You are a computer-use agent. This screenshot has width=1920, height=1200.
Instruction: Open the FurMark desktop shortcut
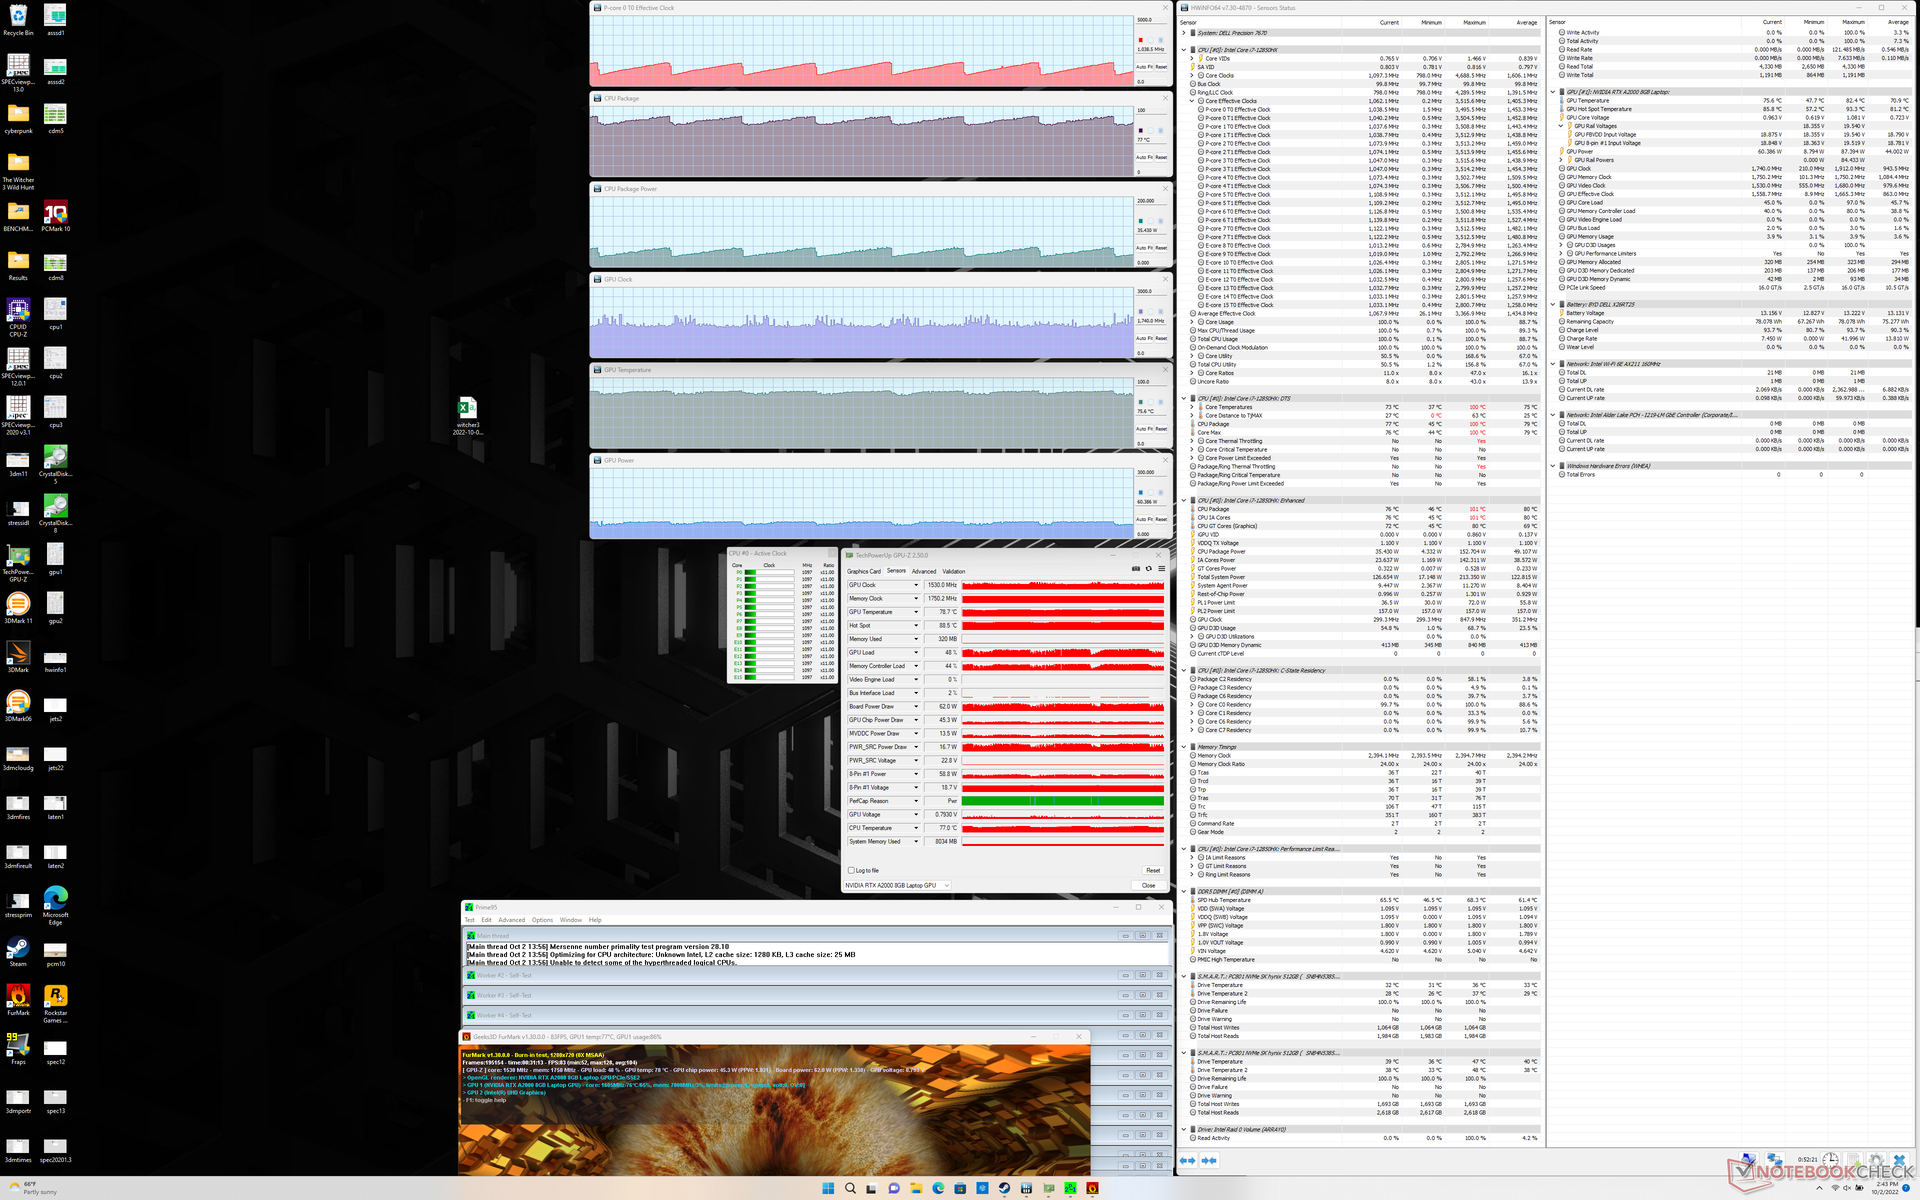tap(18, 997)
